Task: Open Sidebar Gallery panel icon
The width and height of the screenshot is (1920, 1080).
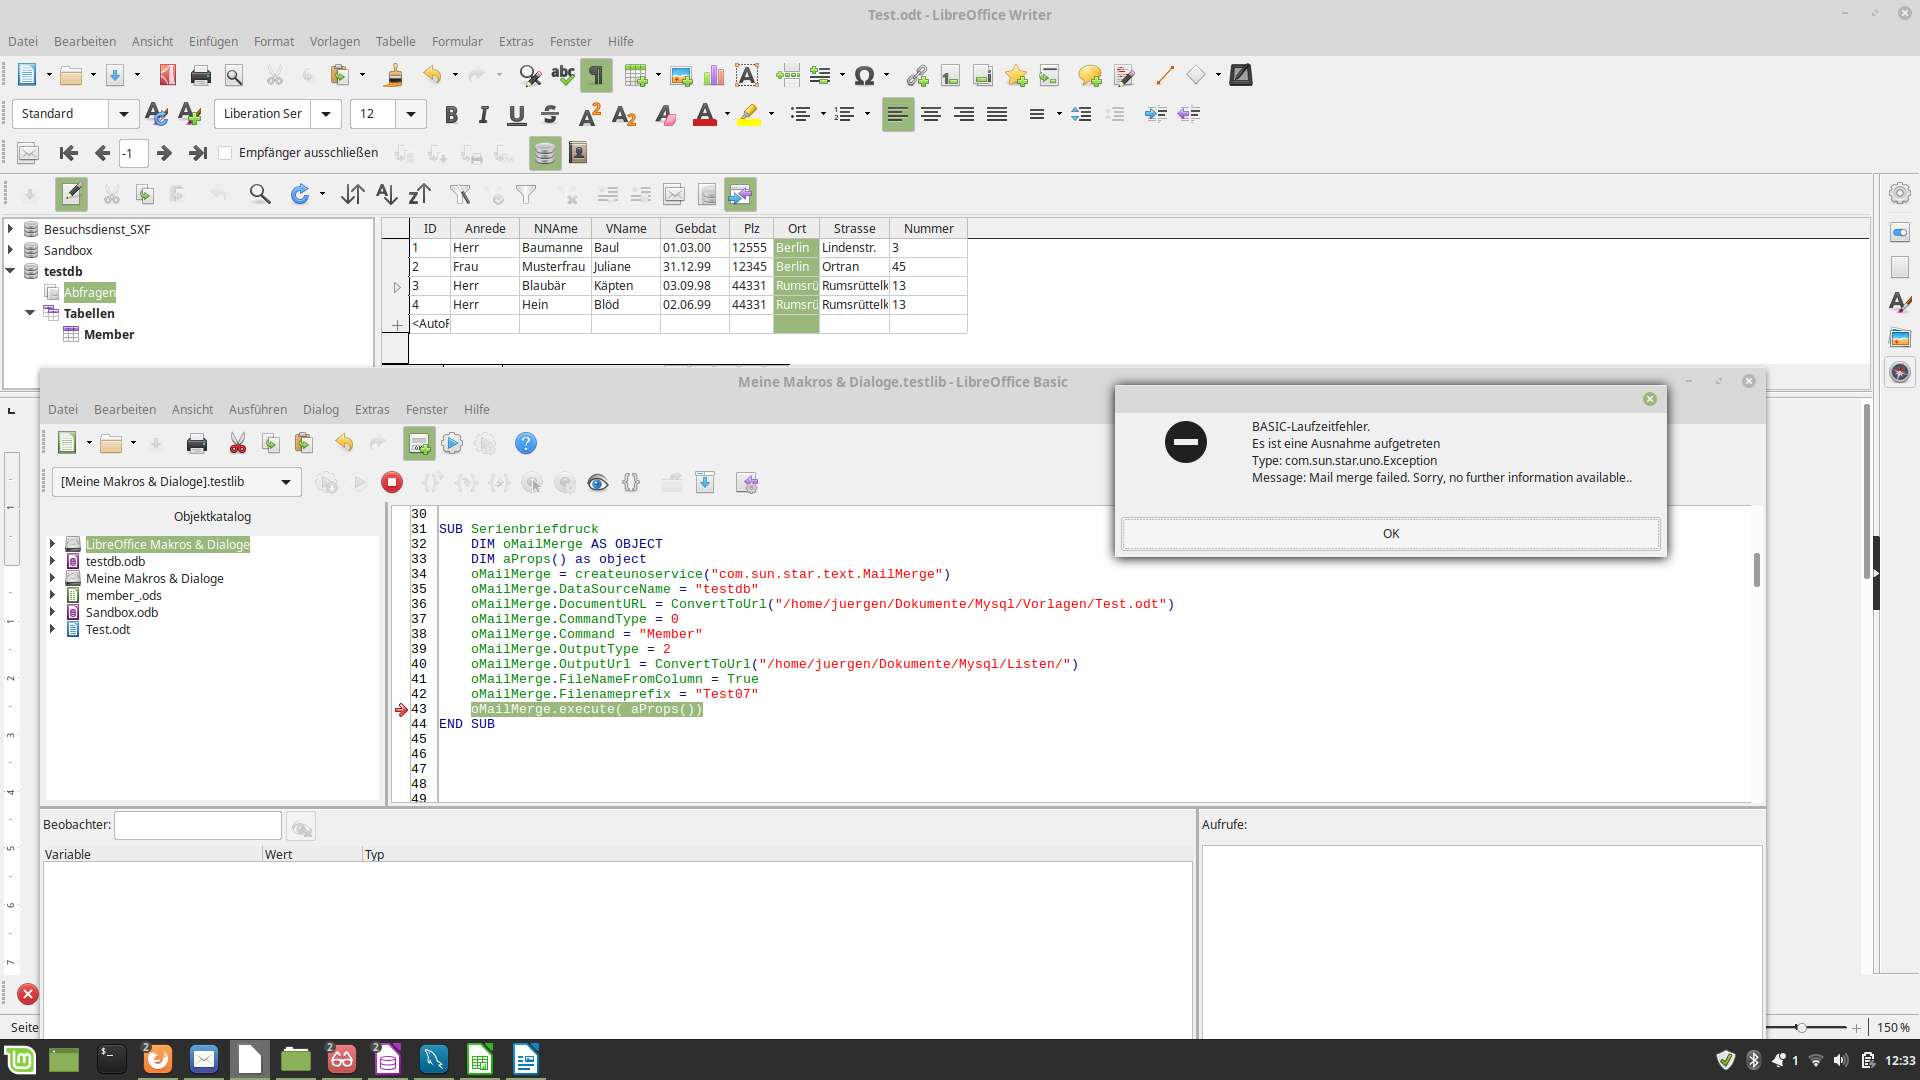Action: (1900, 337)
